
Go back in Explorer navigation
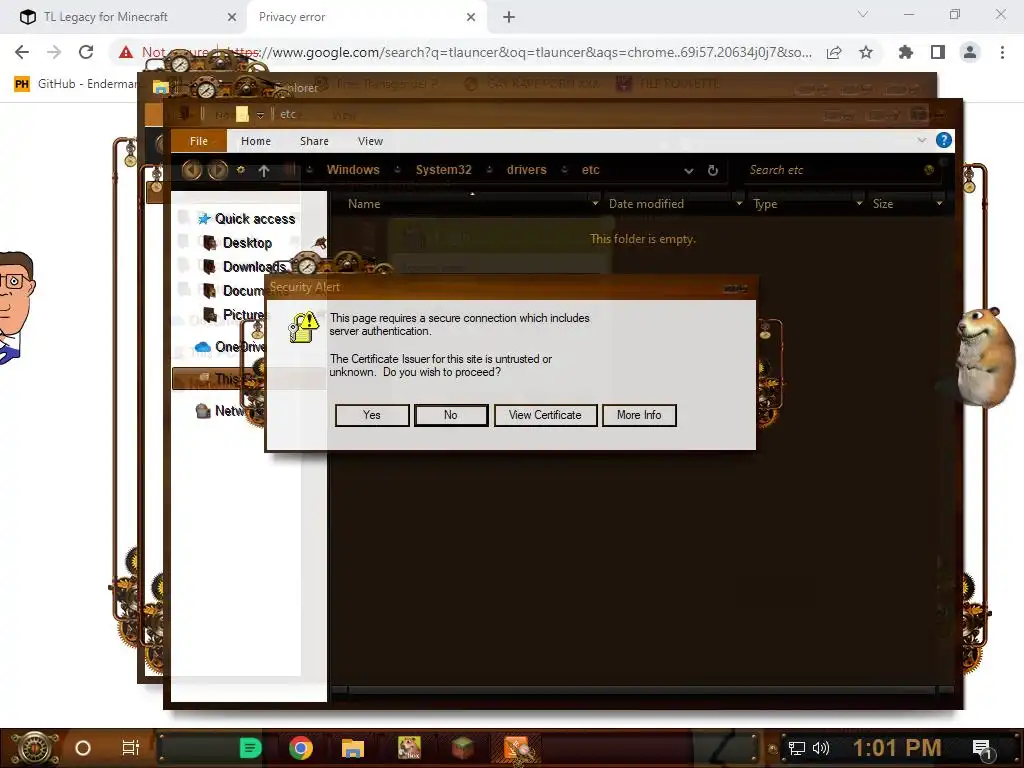191,170
